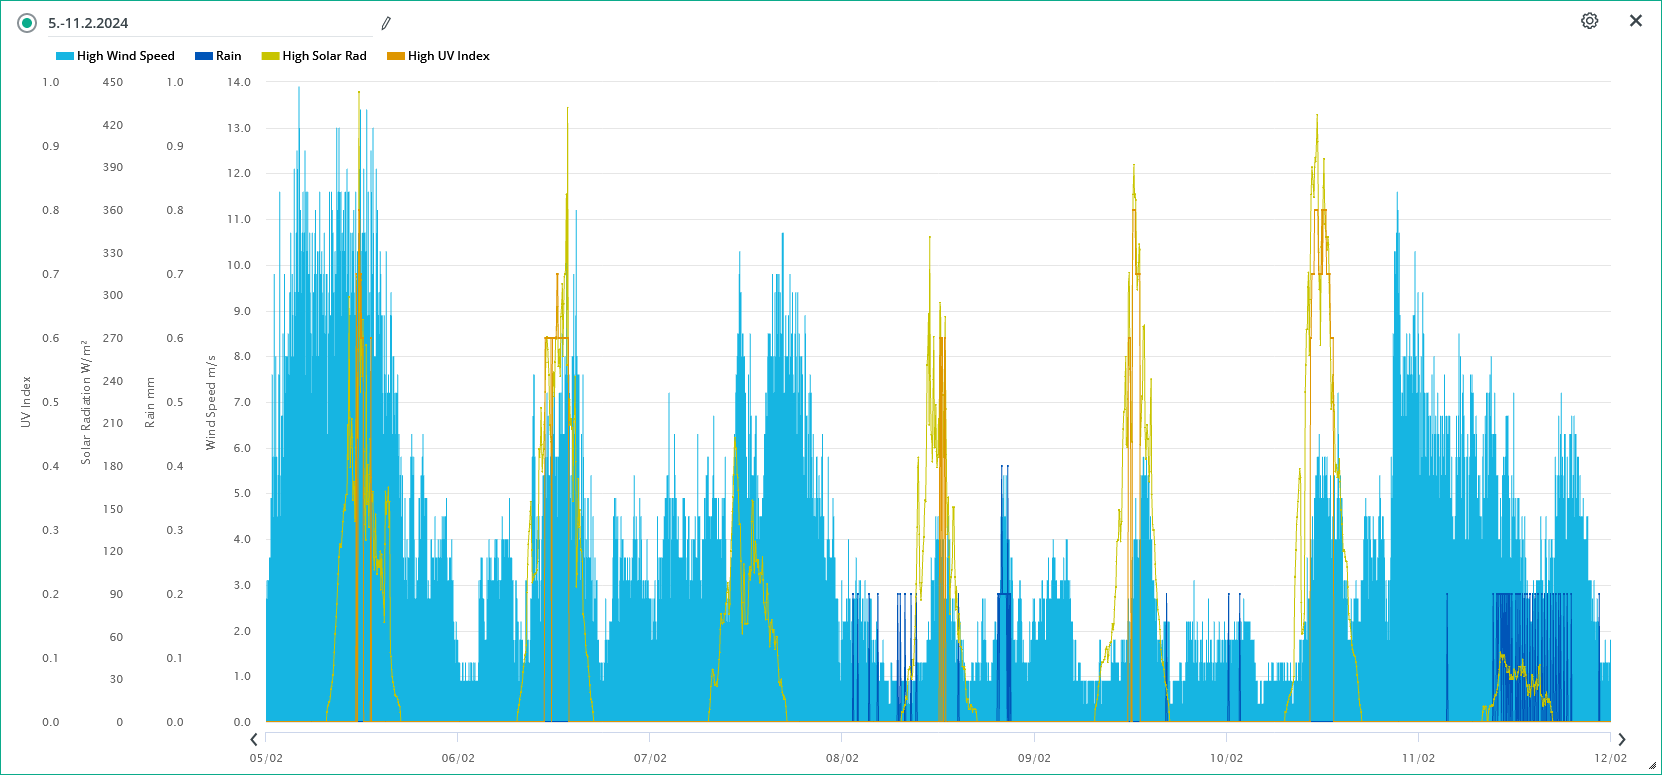Click the 5.-11.2.2024 title field
Screen dimensions: 1662x775
coord(200,23)
